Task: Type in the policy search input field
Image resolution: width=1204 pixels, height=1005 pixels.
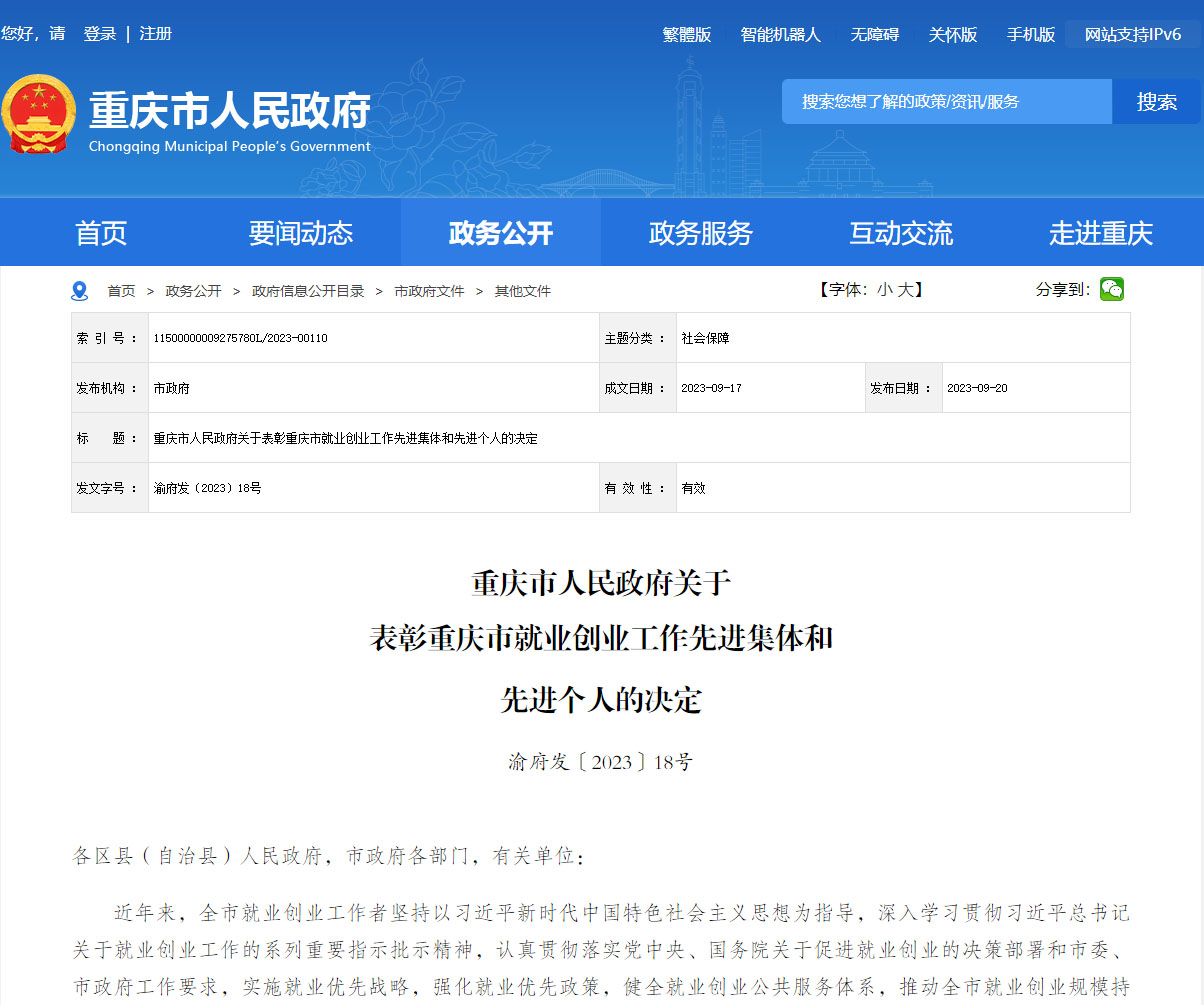Action: click(946, 102)
